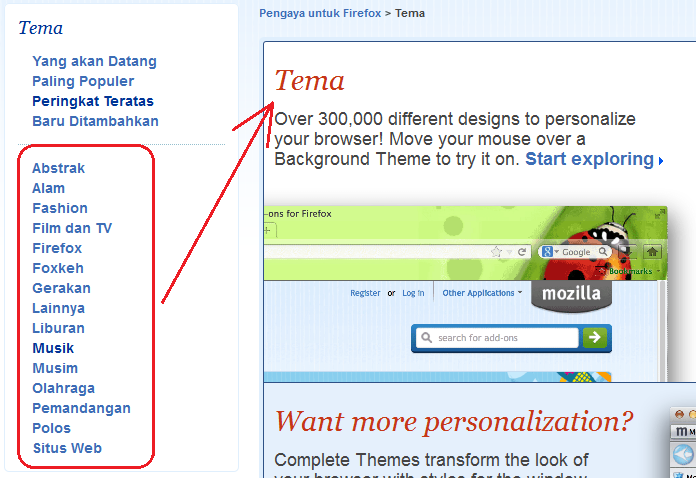Screen dimensions: 696x478
Task: Open the Paling Populer link
Action: tap(83, 81)
